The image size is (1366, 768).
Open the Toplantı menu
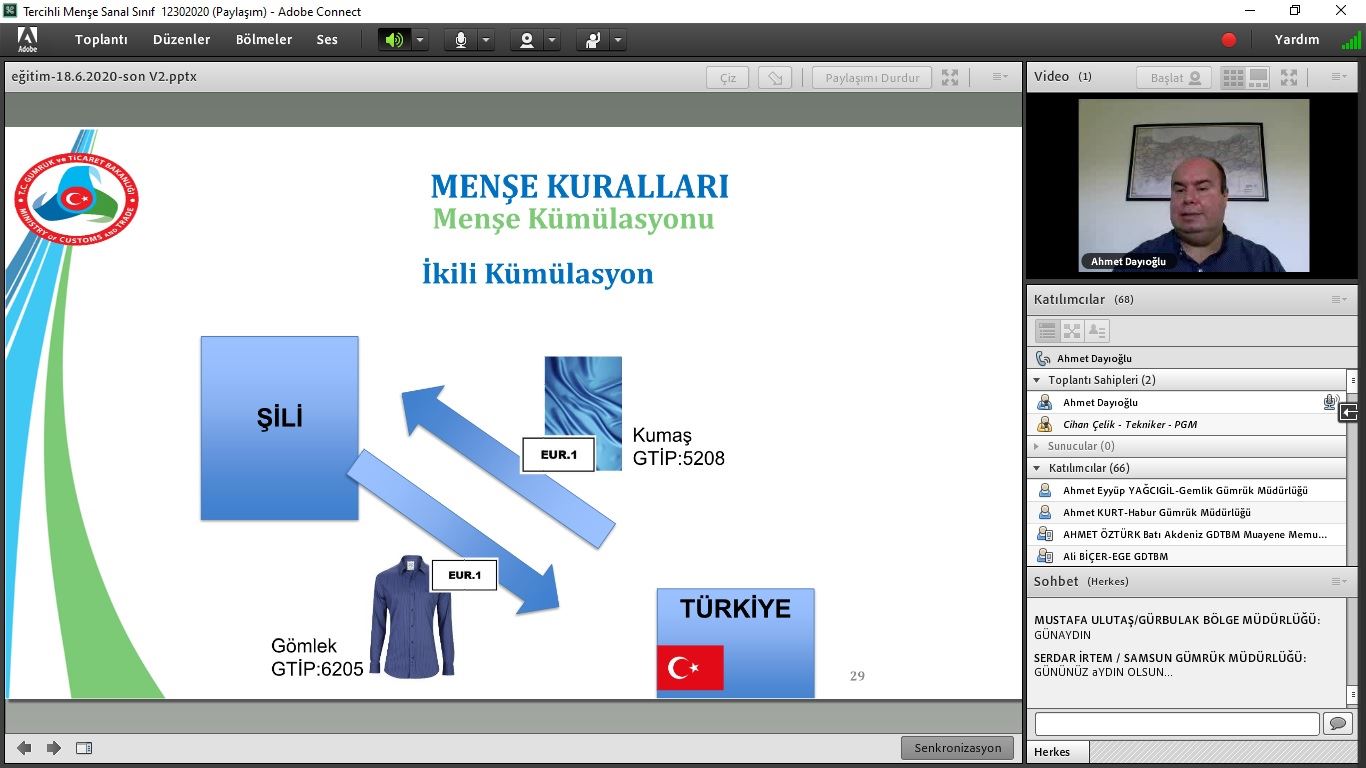point(101,40)
